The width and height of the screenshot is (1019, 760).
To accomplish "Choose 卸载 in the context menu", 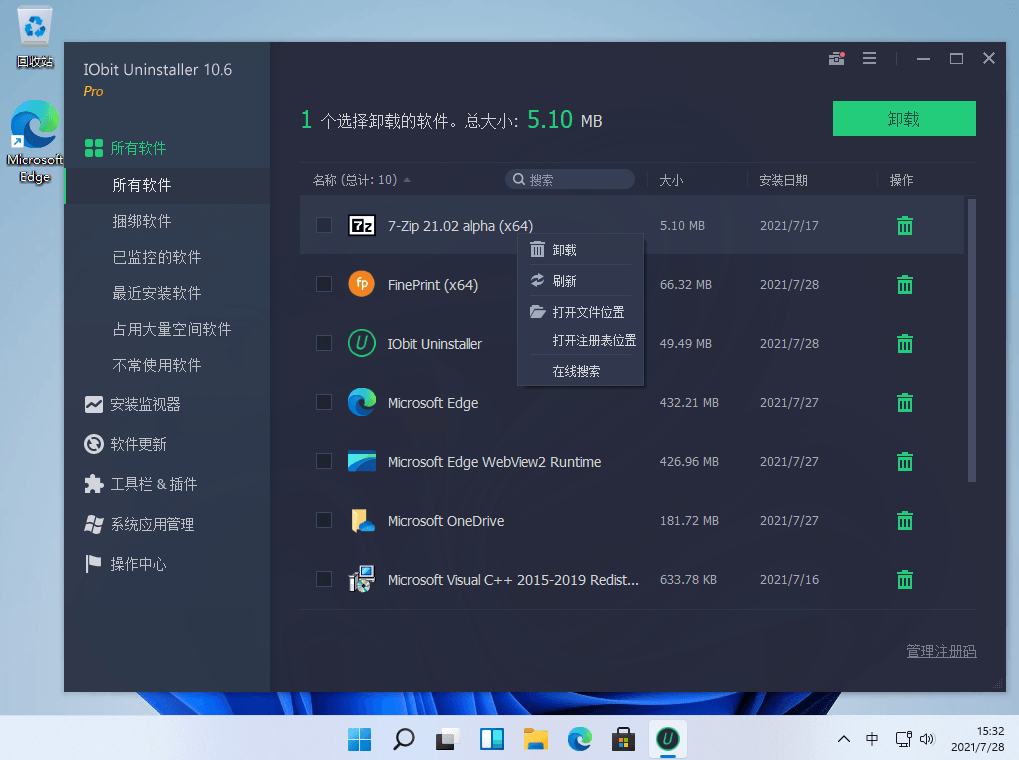I will coord(580,250).
